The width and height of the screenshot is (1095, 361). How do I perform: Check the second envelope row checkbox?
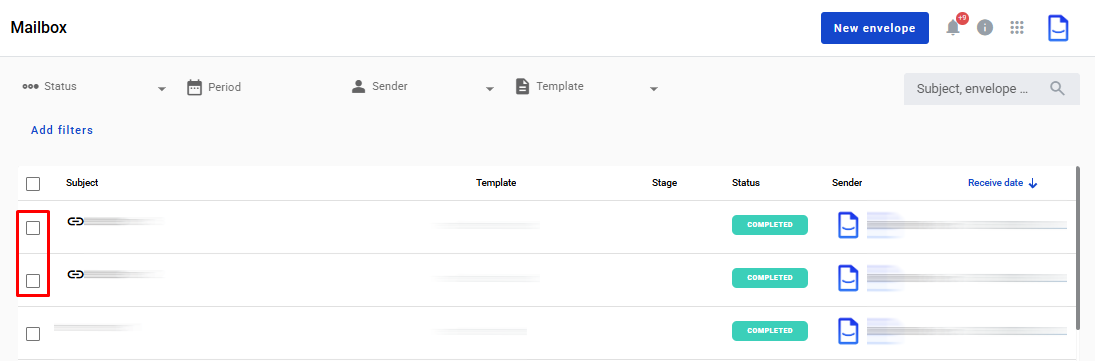point(33,281)
